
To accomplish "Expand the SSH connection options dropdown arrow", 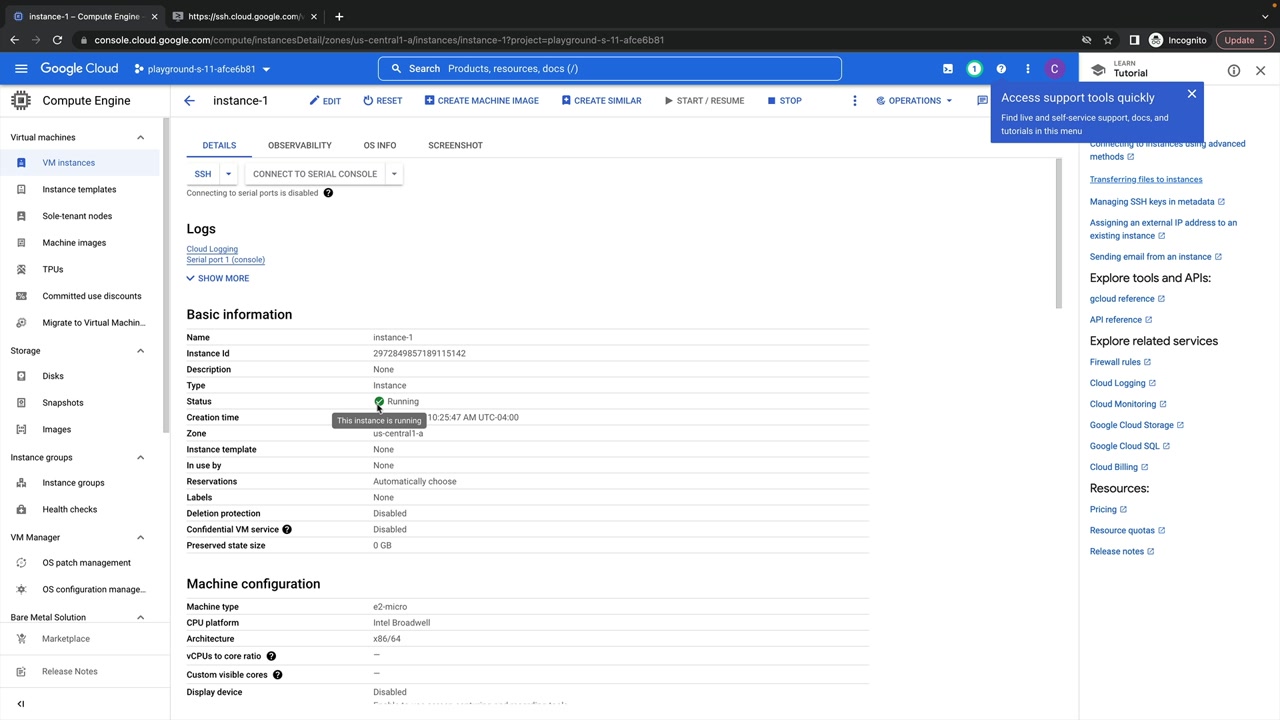I will pos(228,174).
